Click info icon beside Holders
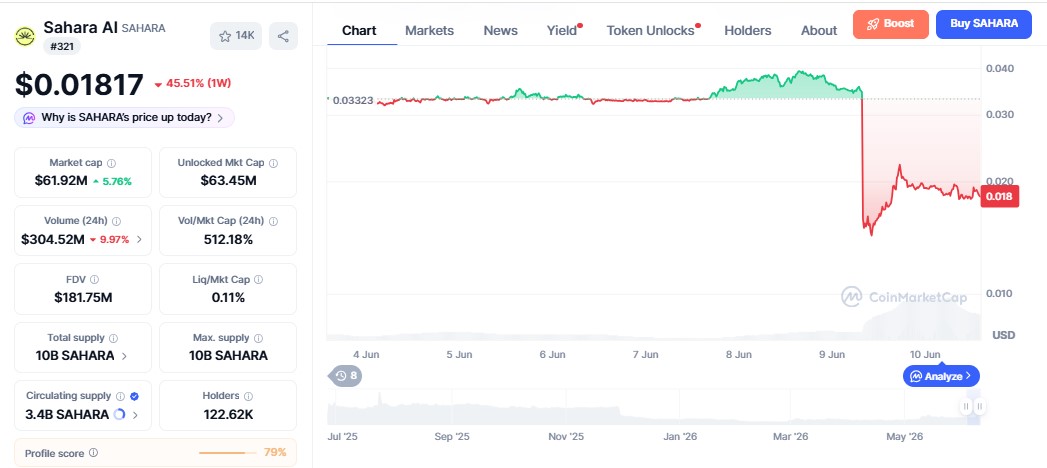 (x=248, y=396)
